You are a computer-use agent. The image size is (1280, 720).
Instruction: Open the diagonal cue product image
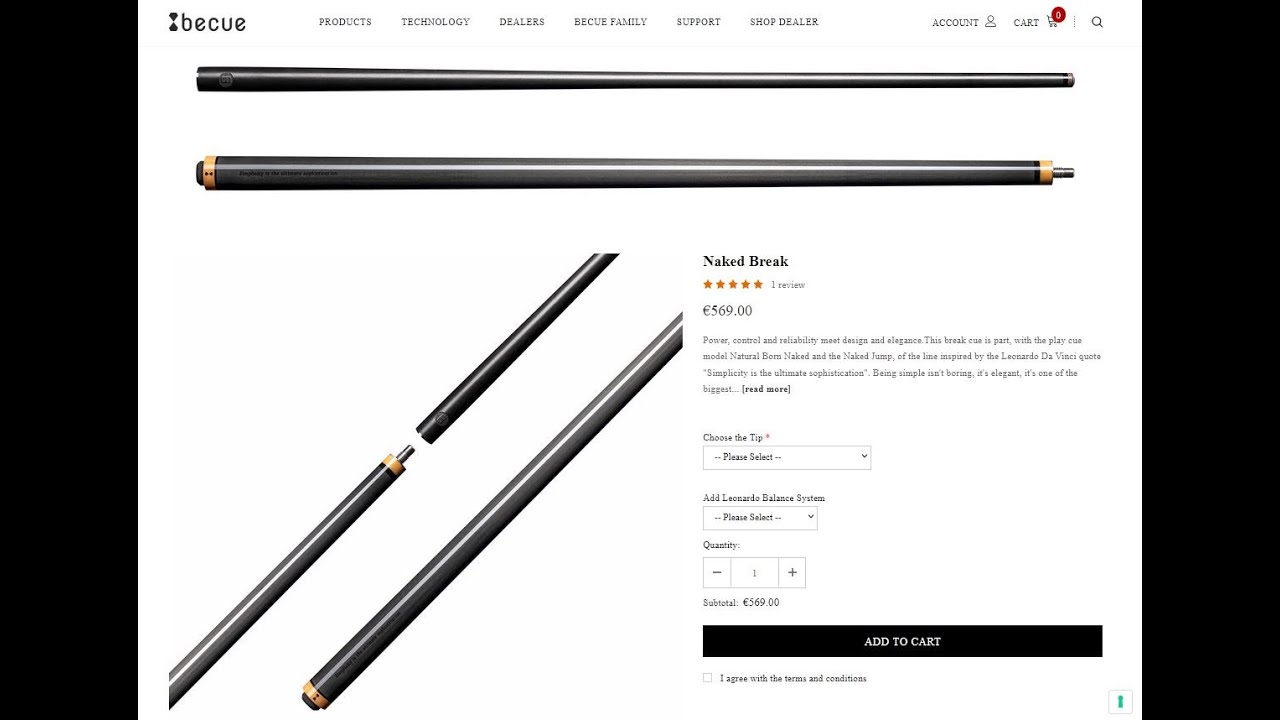click(x=426, y=481)
